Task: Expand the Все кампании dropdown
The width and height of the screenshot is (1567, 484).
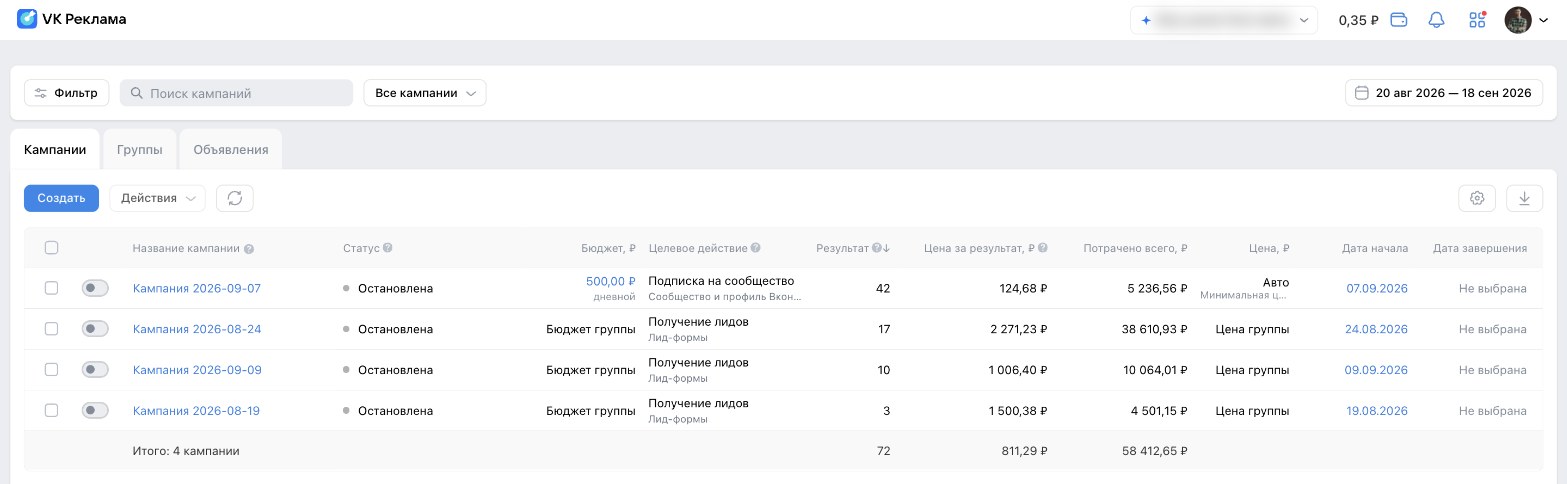Action: 425,93
